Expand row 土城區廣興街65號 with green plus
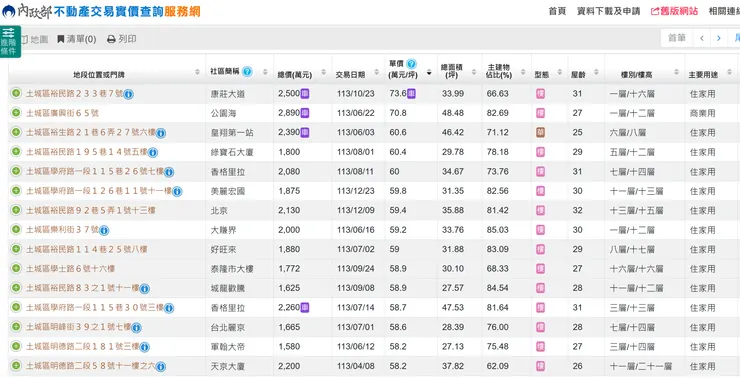This screenshot has width=740, height=378. 16,113
